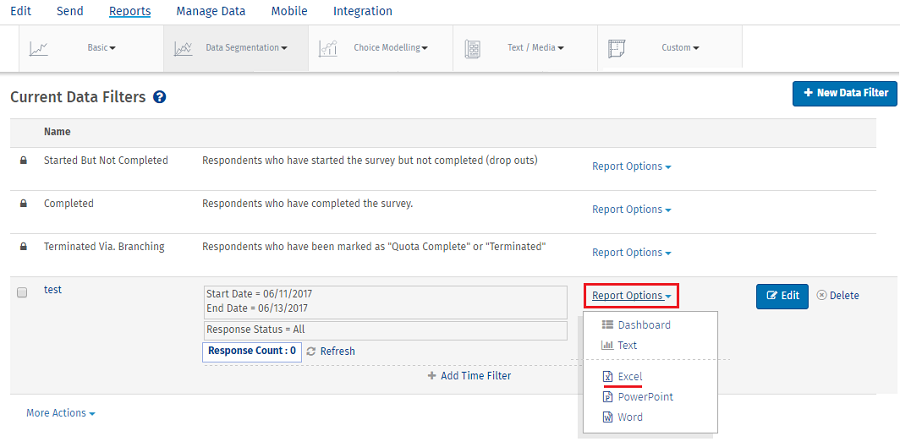Tick the checkbox for test filter
Screen dimensions: 900x447
point(23,292)
